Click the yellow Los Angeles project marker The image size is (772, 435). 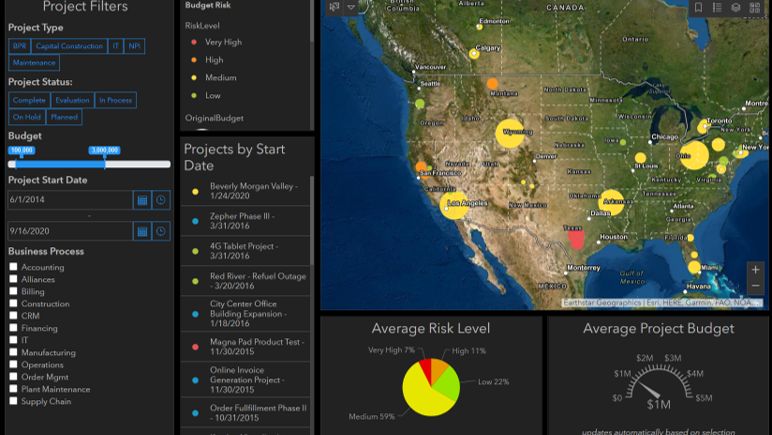coord(454,205)
